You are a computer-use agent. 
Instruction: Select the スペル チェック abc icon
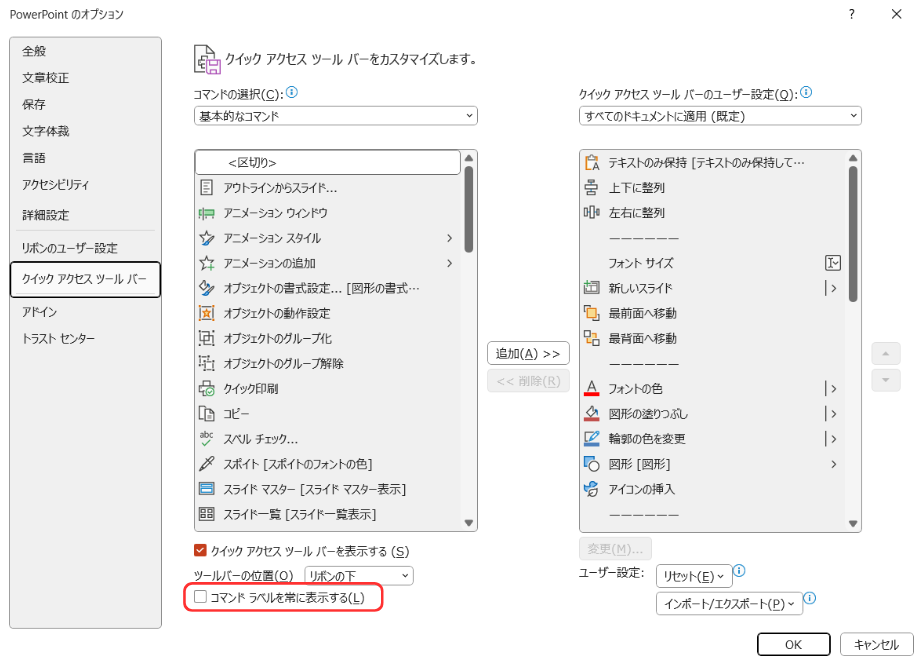click(x=206, y=439)
